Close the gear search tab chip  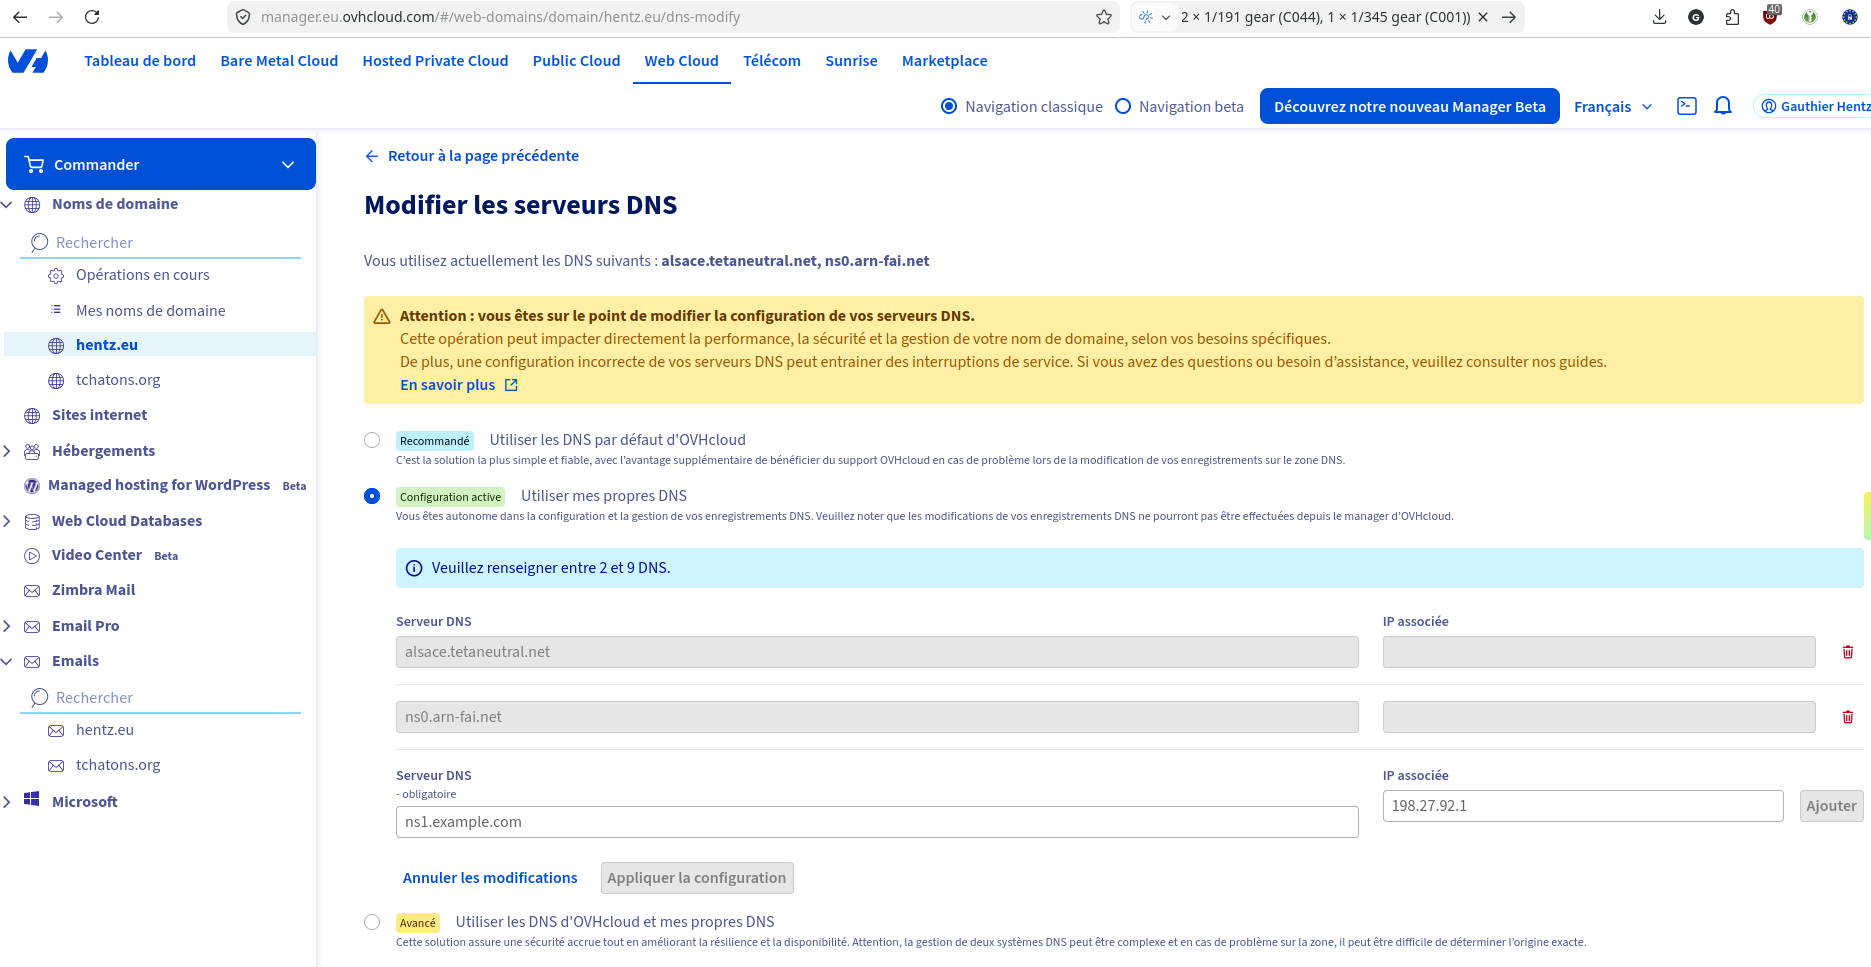[1483, 17]
